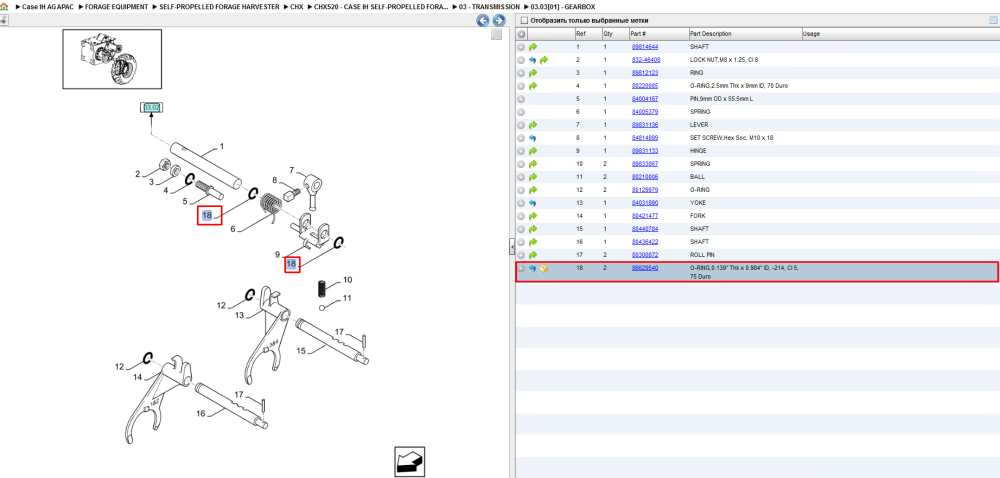Open part number 84004167 link
Image resolution: width=1000 pixels, height=478 pixels.
[x=644, y=99]
